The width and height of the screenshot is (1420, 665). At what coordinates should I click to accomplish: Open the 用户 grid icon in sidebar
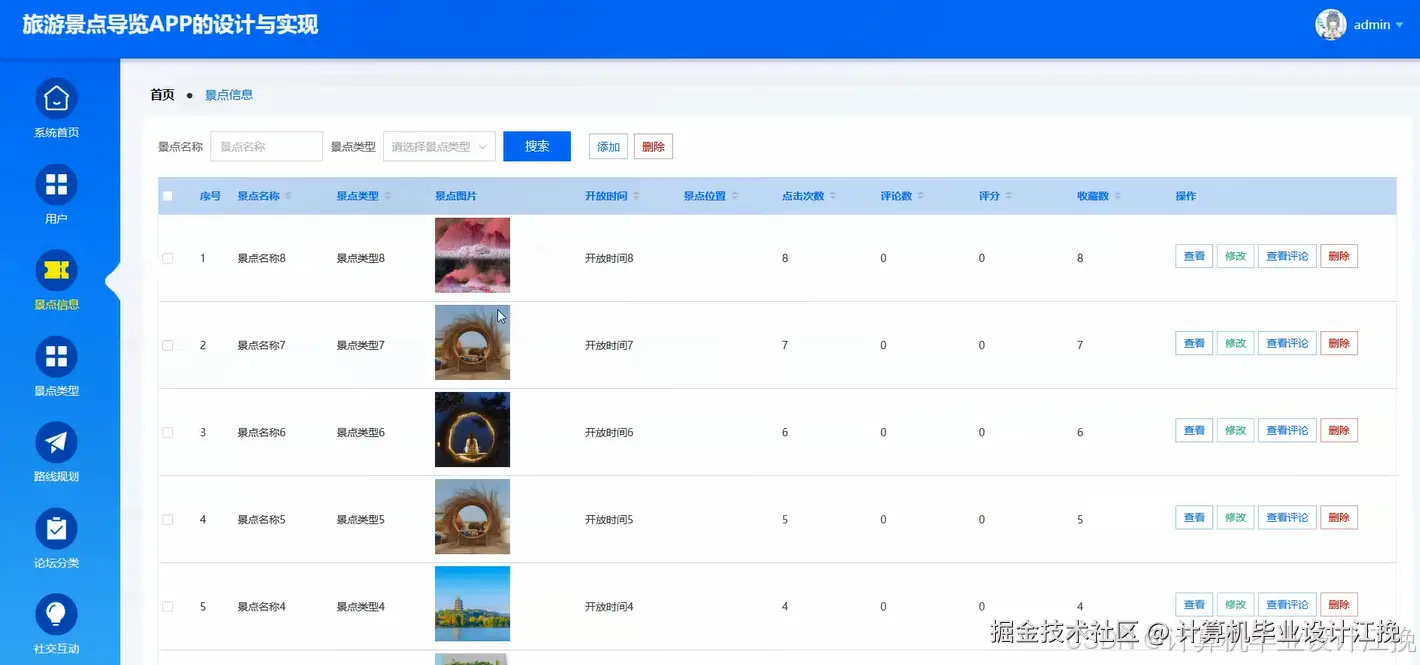point(56,184)
